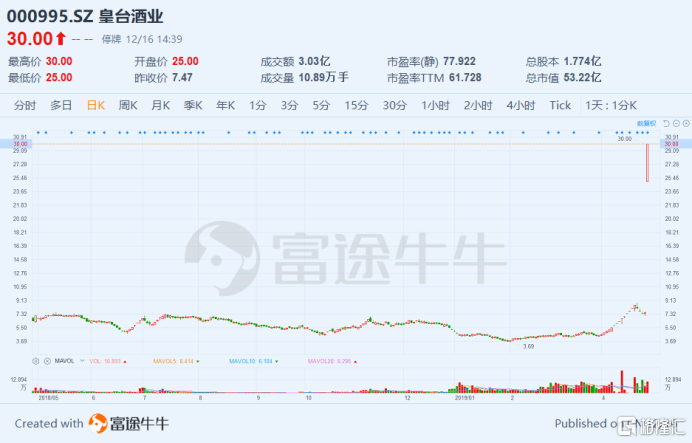The height and width of the screenshot is (443, 692).
Task: Click the 2018/05 date label on time axis
Action: tap(49, 398)
